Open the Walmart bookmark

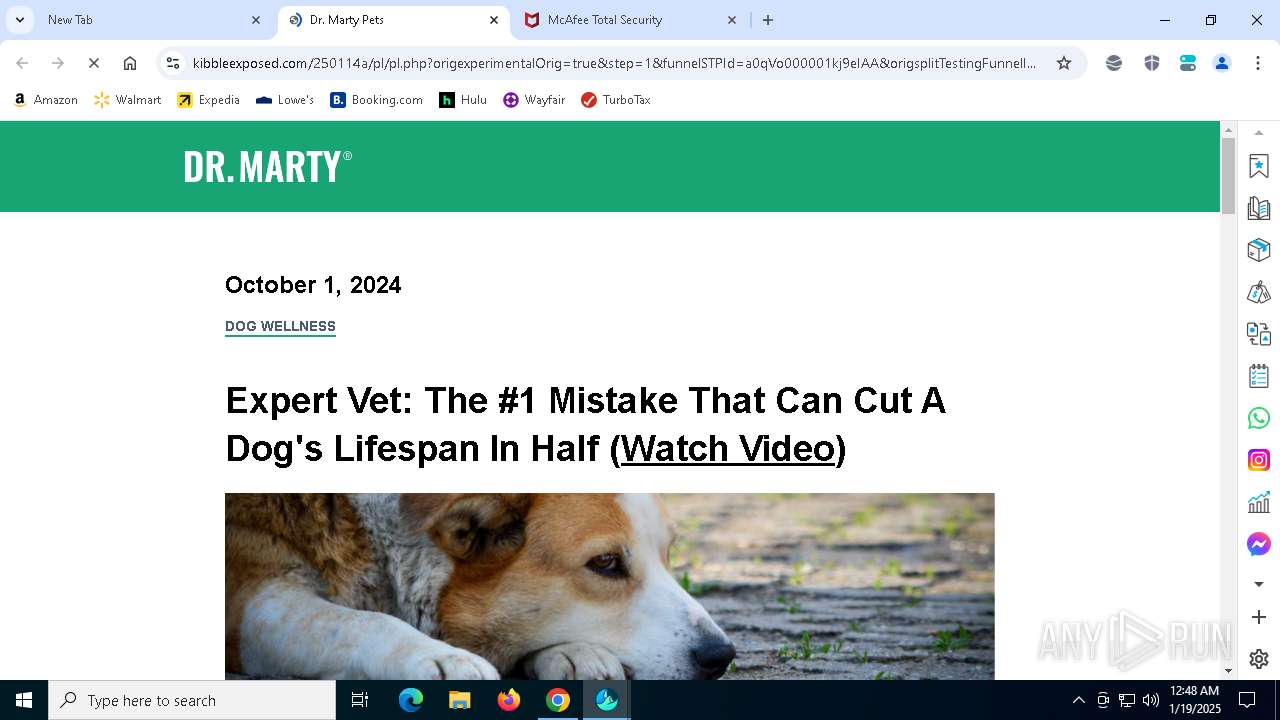pyautogui.click(x=128, y=100)
